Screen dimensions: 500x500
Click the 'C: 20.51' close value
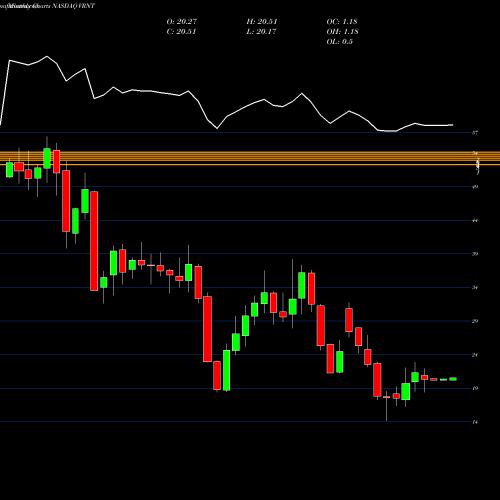click(181, 32)
